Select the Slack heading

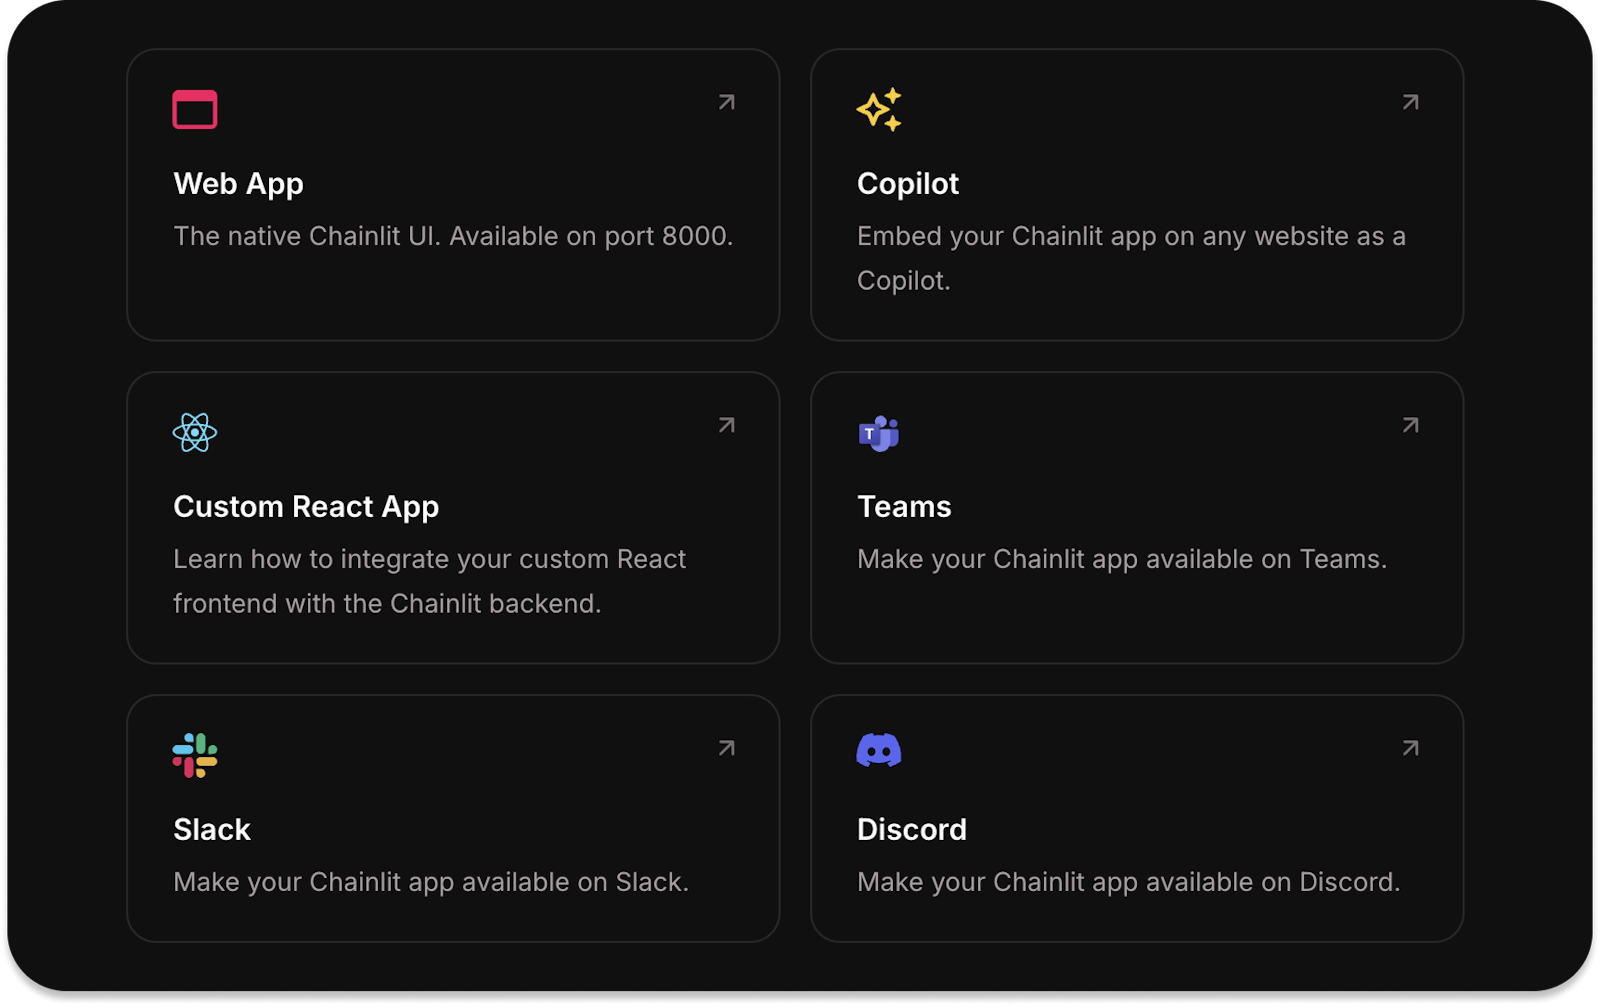[212, 830]
